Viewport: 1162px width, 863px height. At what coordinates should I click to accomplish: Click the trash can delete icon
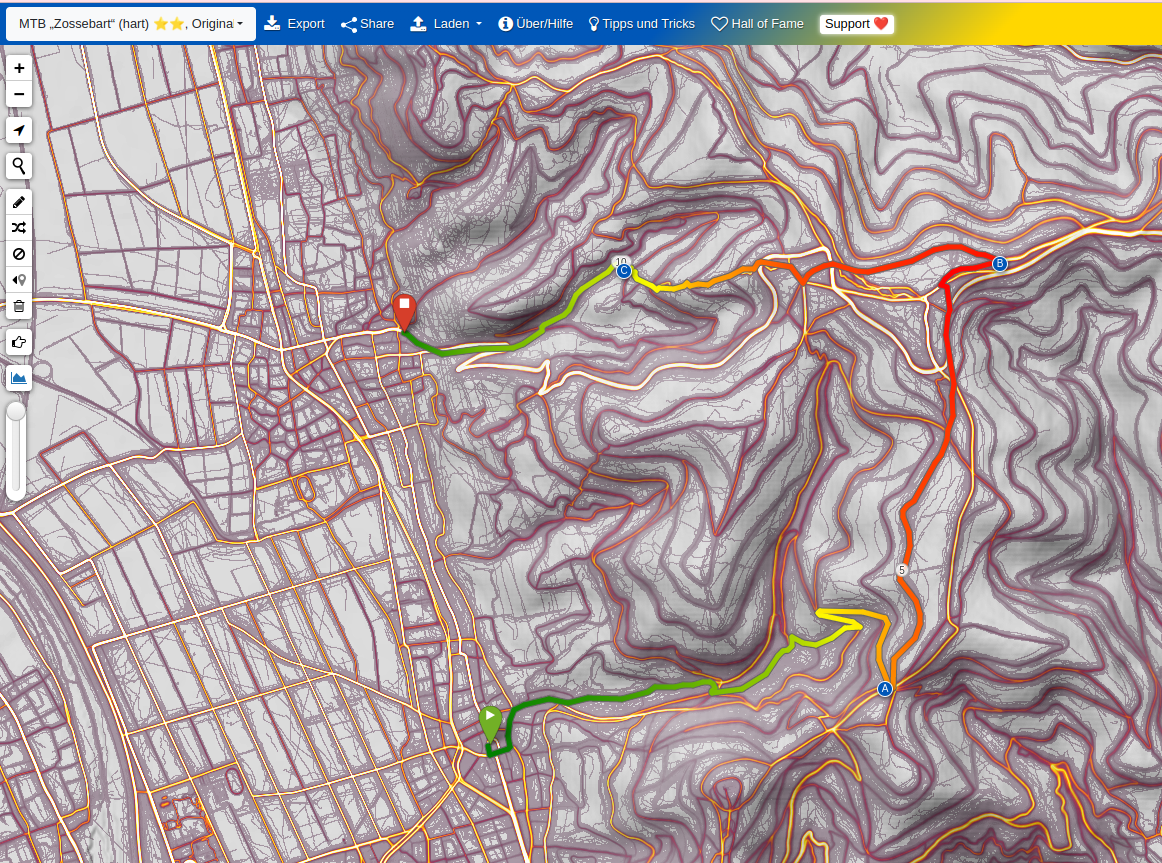pos(19,307)
